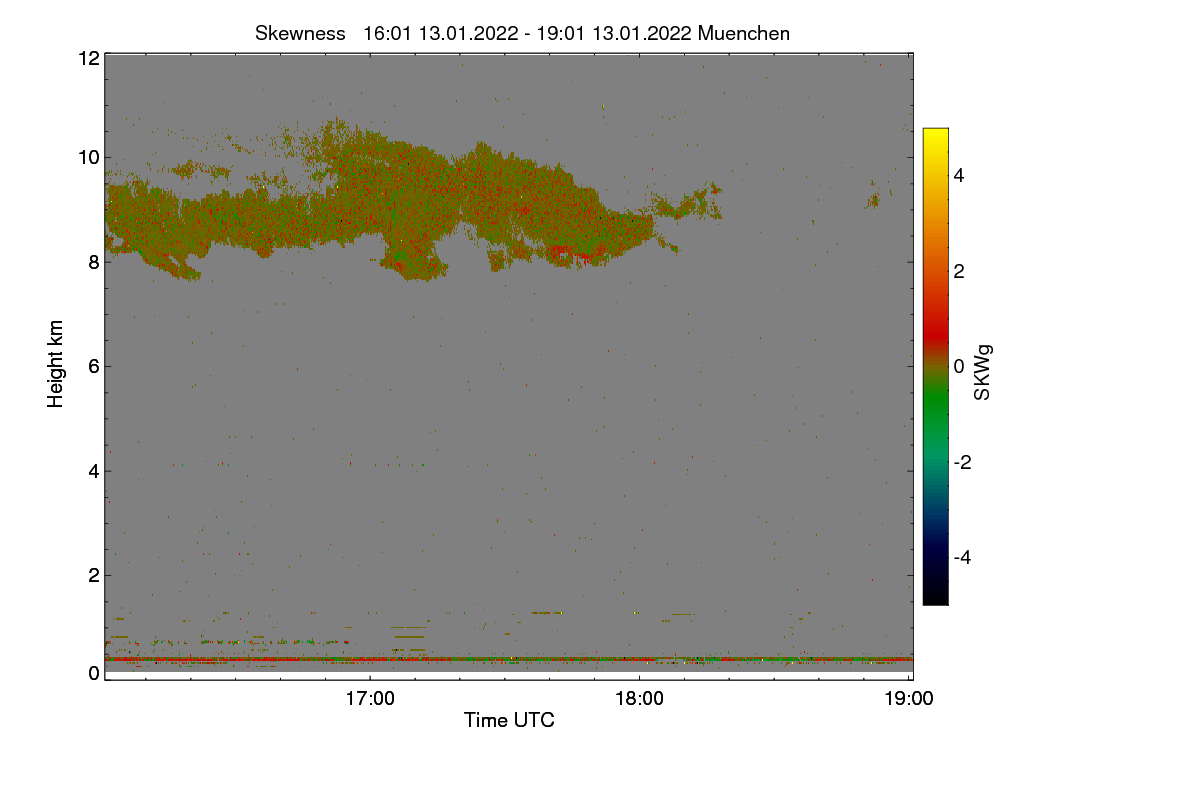Screen dimensions: 1200x800
Task: Click the 12 height axis label
Action: coord(88,58)
